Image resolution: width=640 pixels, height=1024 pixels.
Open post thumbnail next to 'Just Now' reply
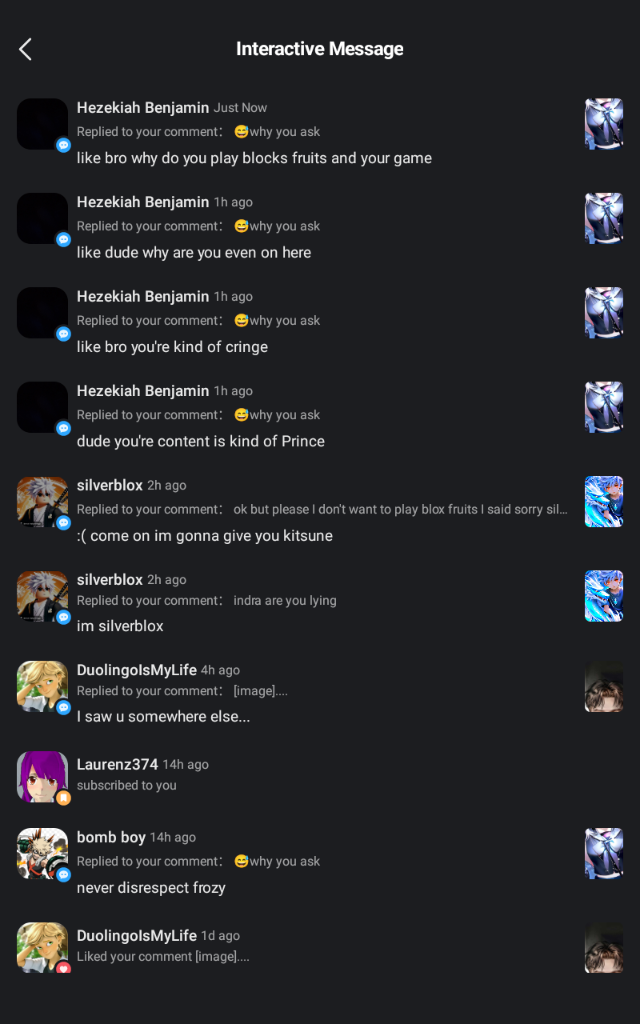(x=603, y=124)
